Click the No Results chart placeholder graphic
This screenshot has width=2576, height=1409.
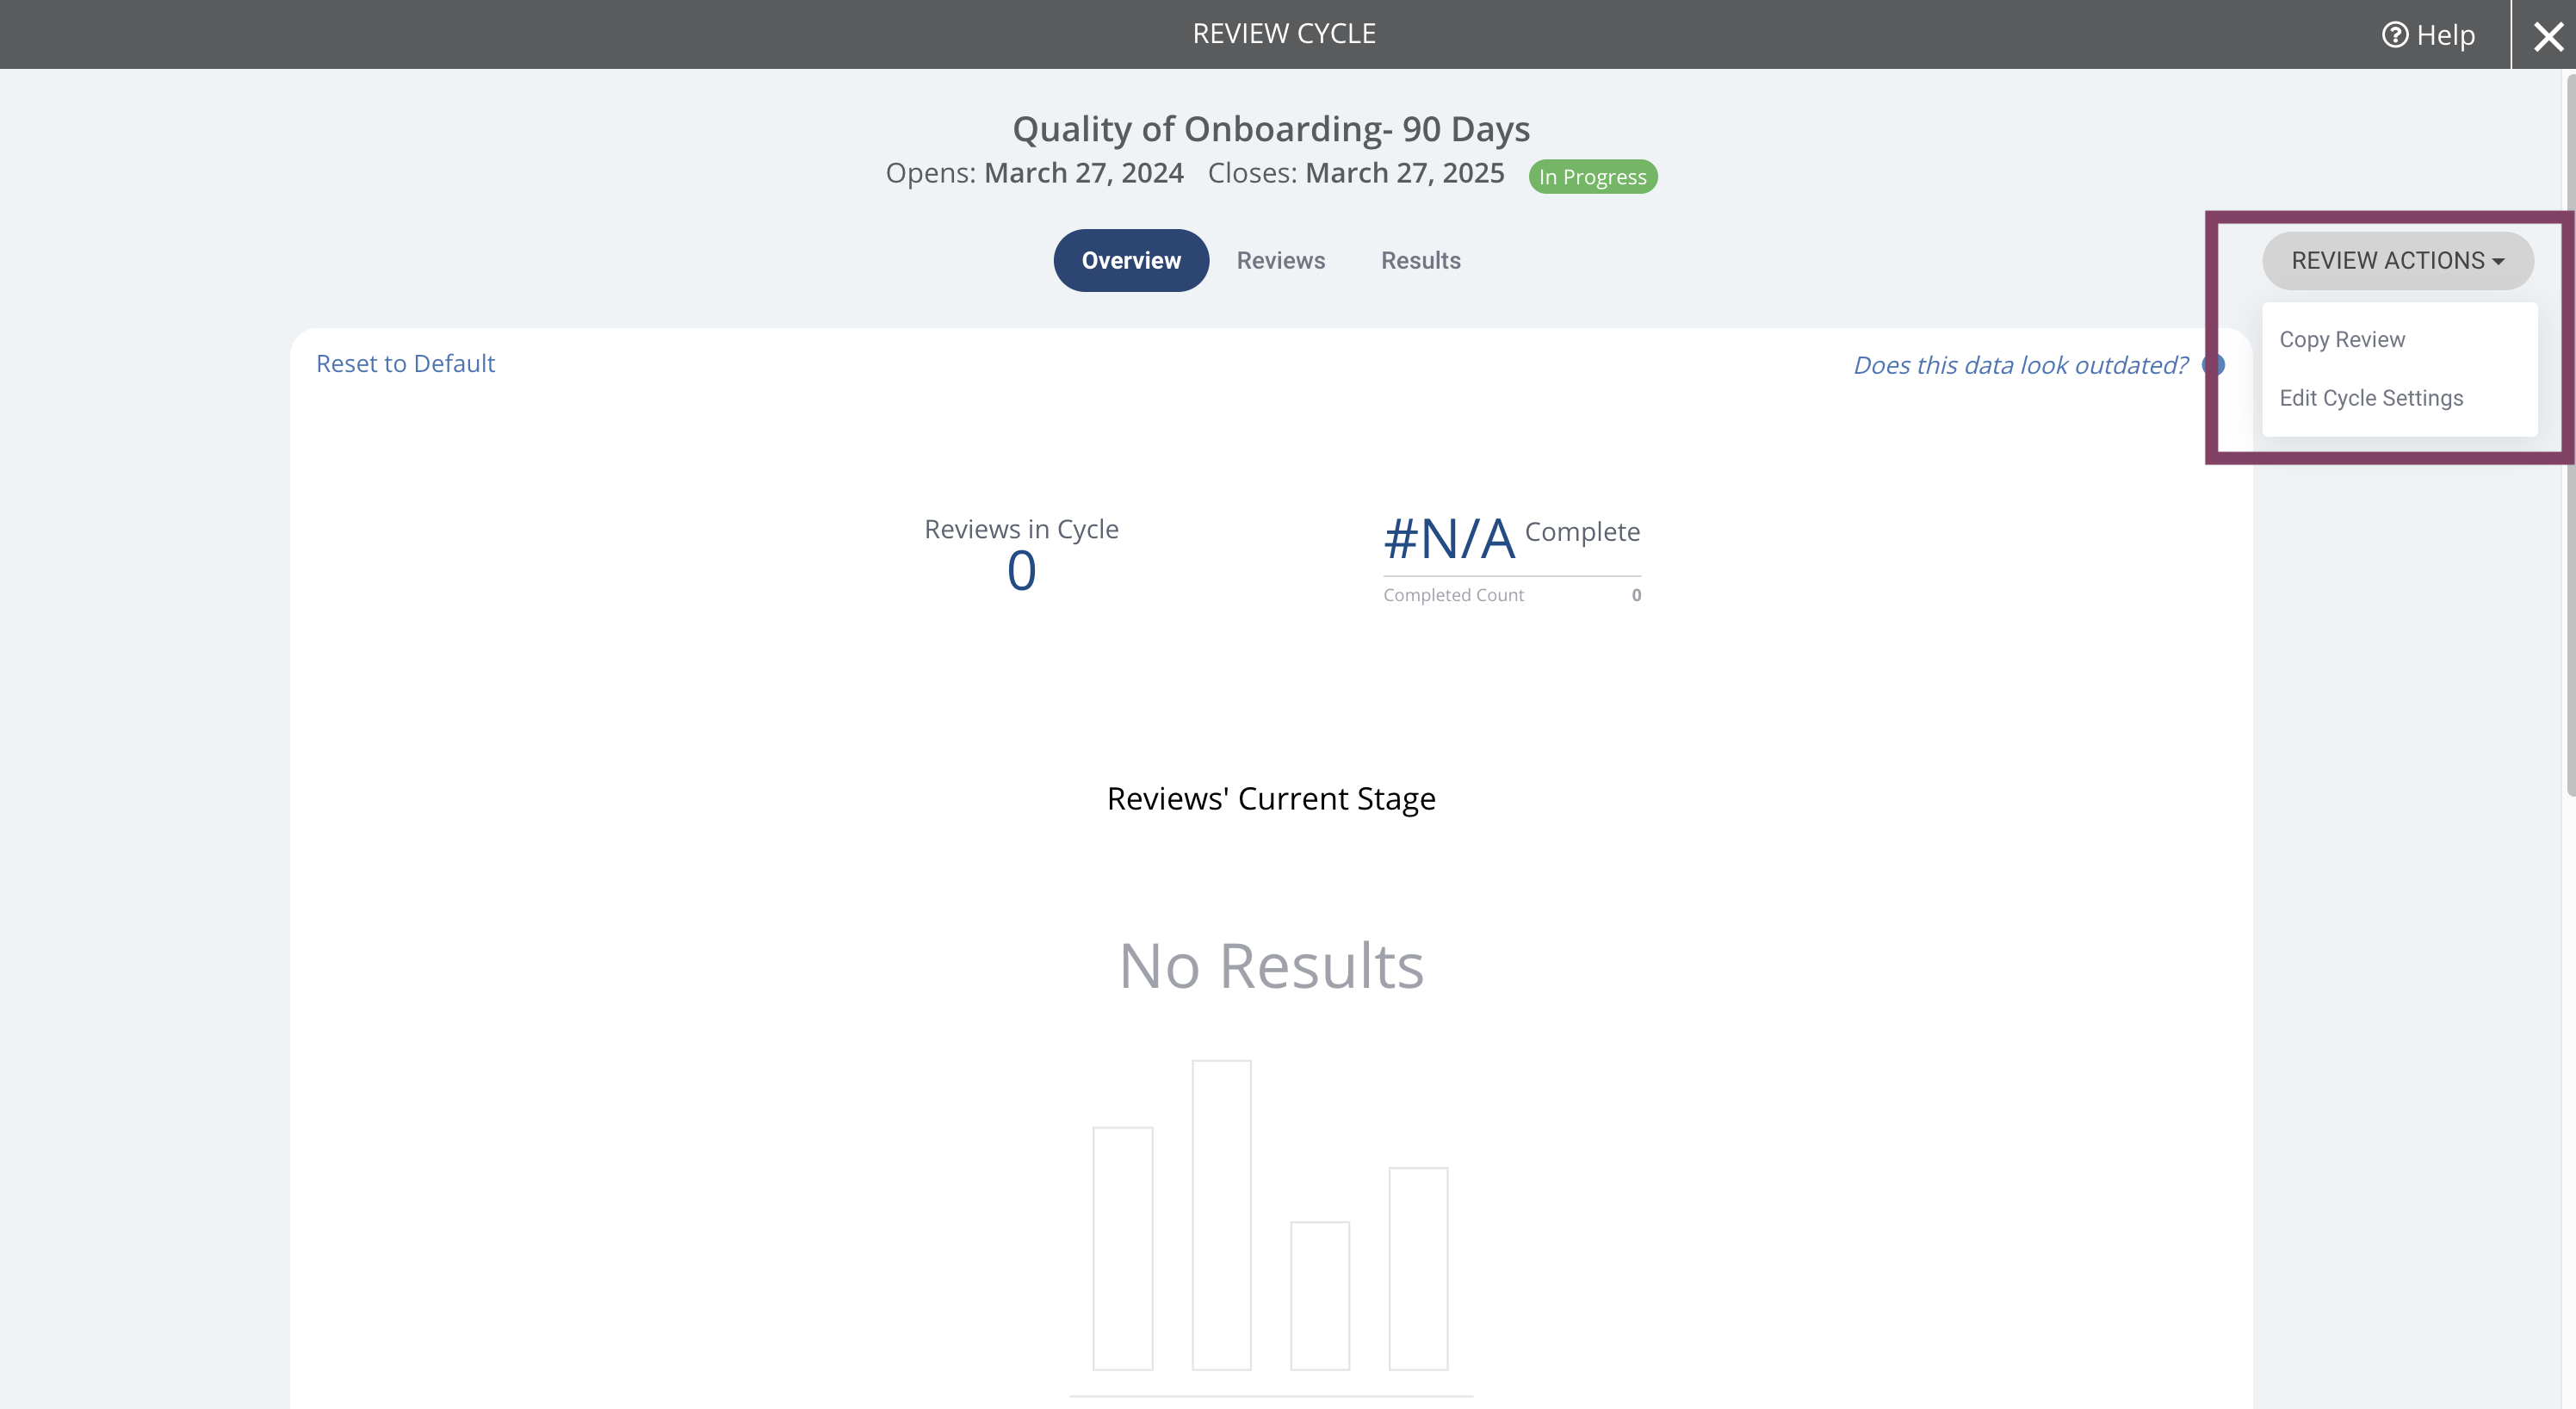point(1270,1215)
